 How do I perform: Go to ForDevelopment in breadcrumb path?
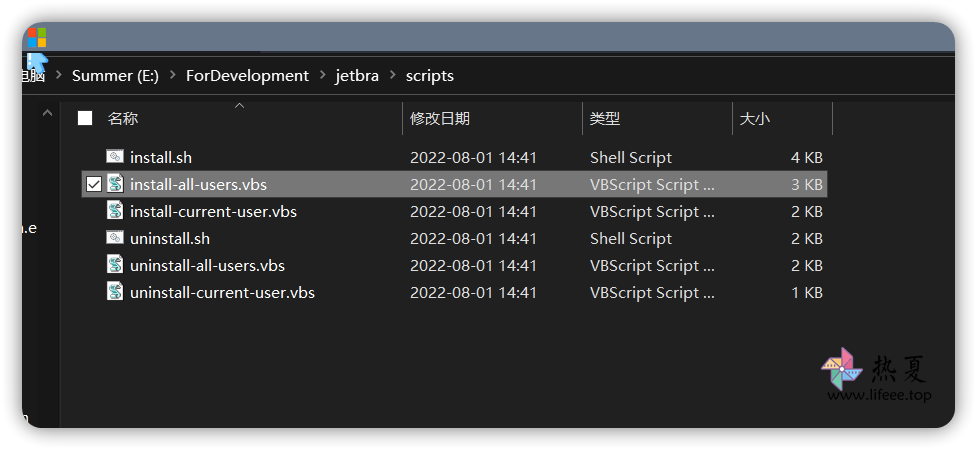(247, 76)
